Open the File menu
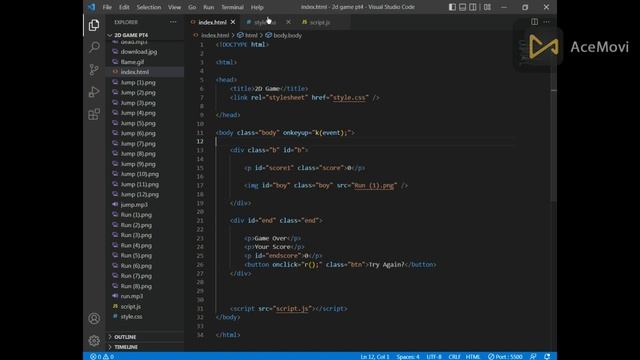 [107, 7]
